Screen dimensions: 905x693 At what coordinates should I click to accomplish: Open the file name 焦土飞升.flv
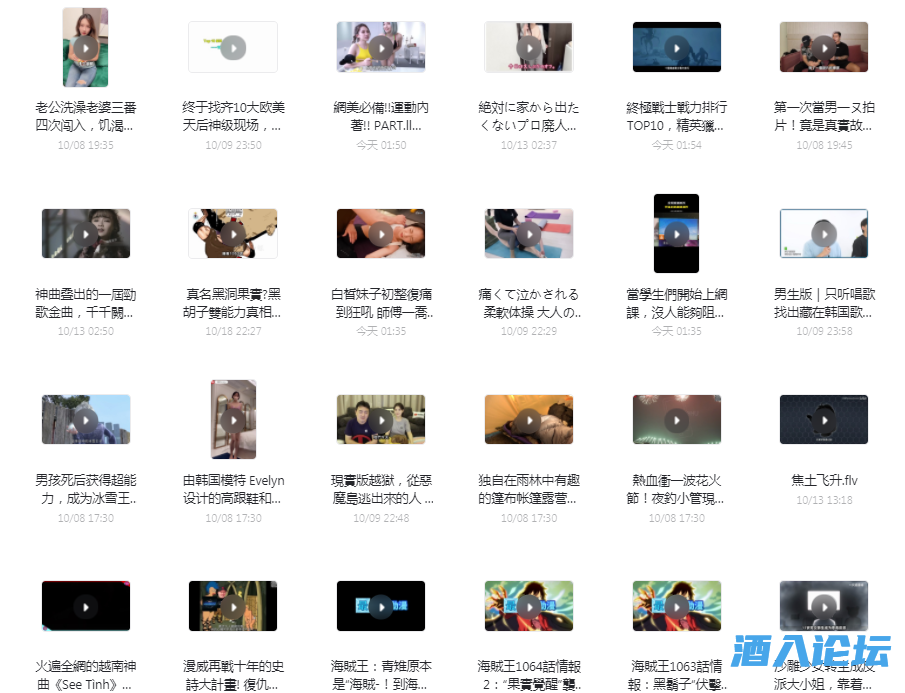pyautogui.click(x=824, y=480)
